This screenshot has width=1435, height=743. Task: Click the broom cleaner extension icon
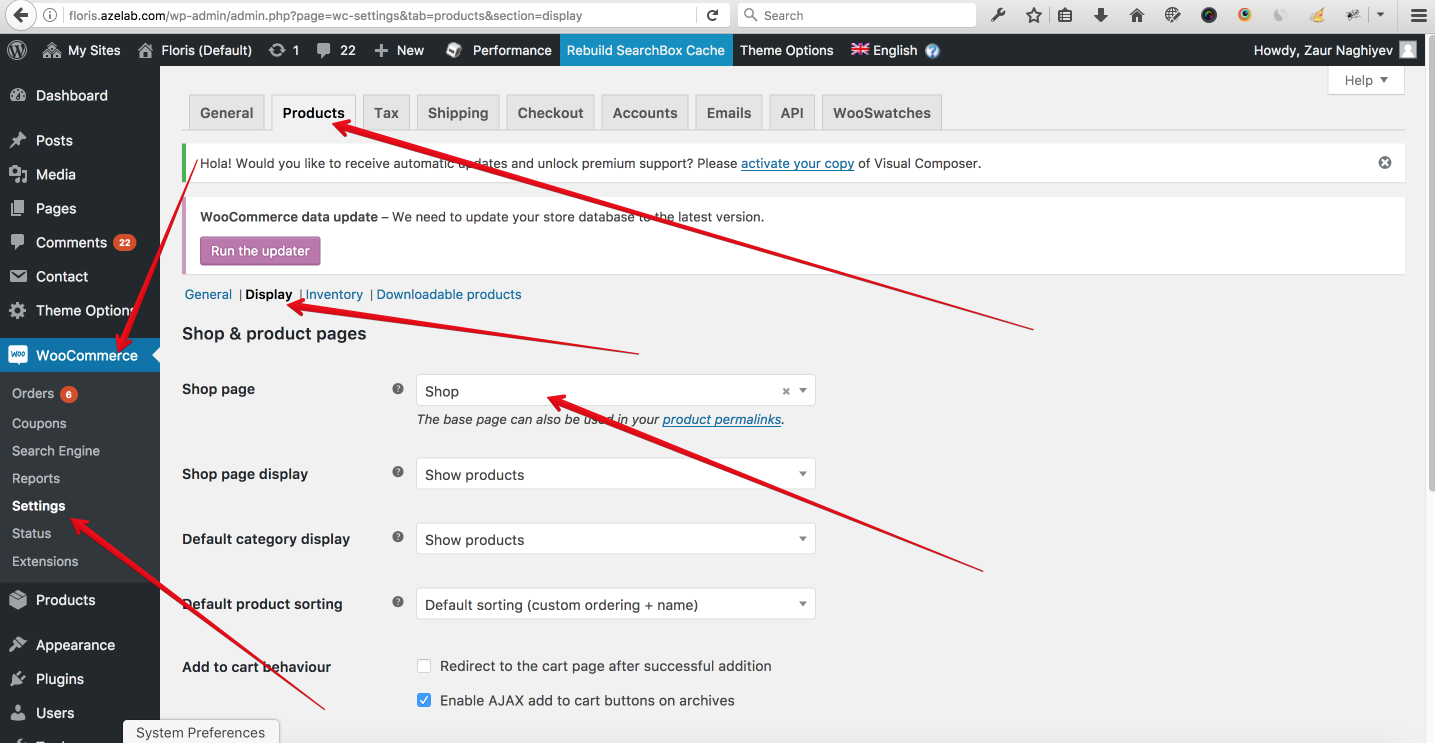(1317, 15)
